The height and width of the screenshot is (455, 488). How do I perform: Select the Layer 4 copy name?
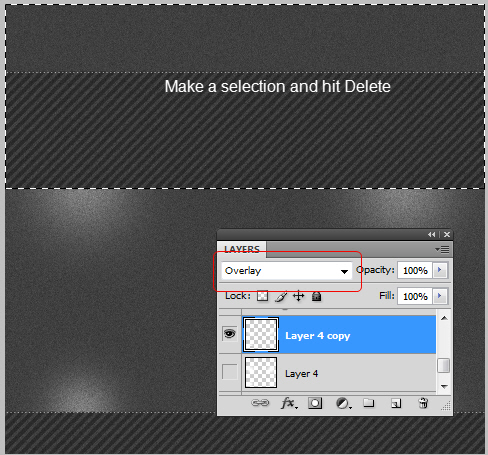317,336
